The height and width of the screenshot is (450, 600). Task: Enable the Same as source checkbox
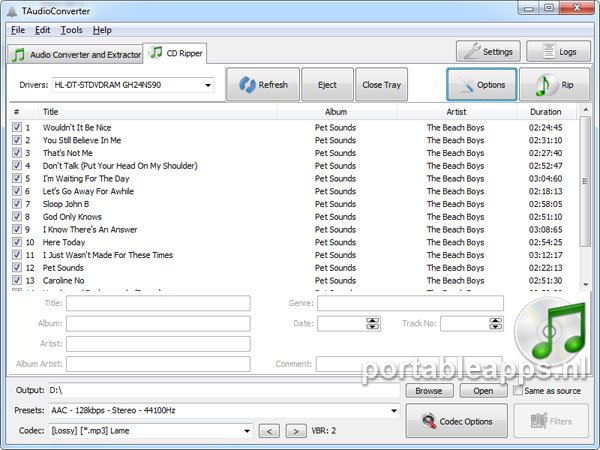click(515, 390)
